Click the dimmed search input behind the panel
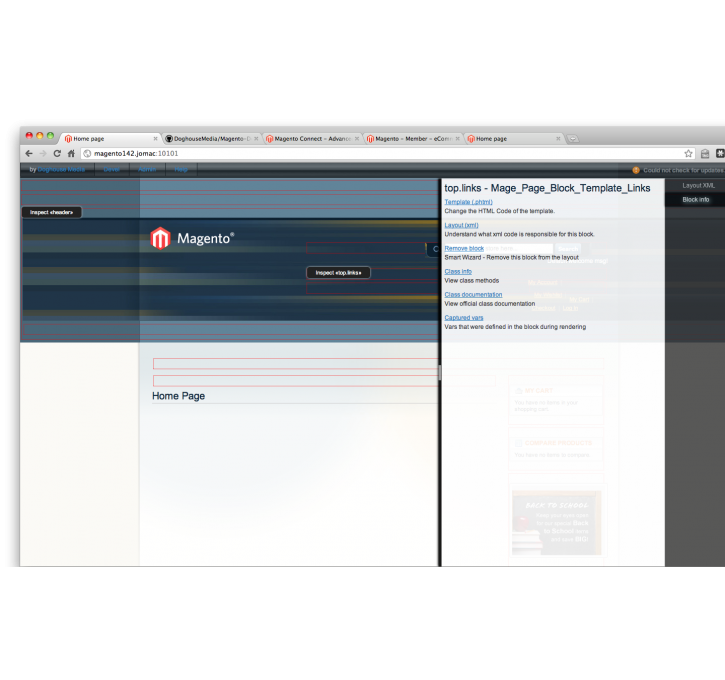 (518, 248)
